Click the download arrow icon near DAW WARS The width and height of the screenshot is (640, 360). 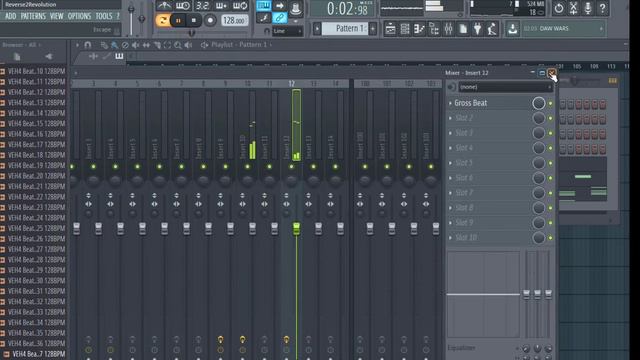512,29
